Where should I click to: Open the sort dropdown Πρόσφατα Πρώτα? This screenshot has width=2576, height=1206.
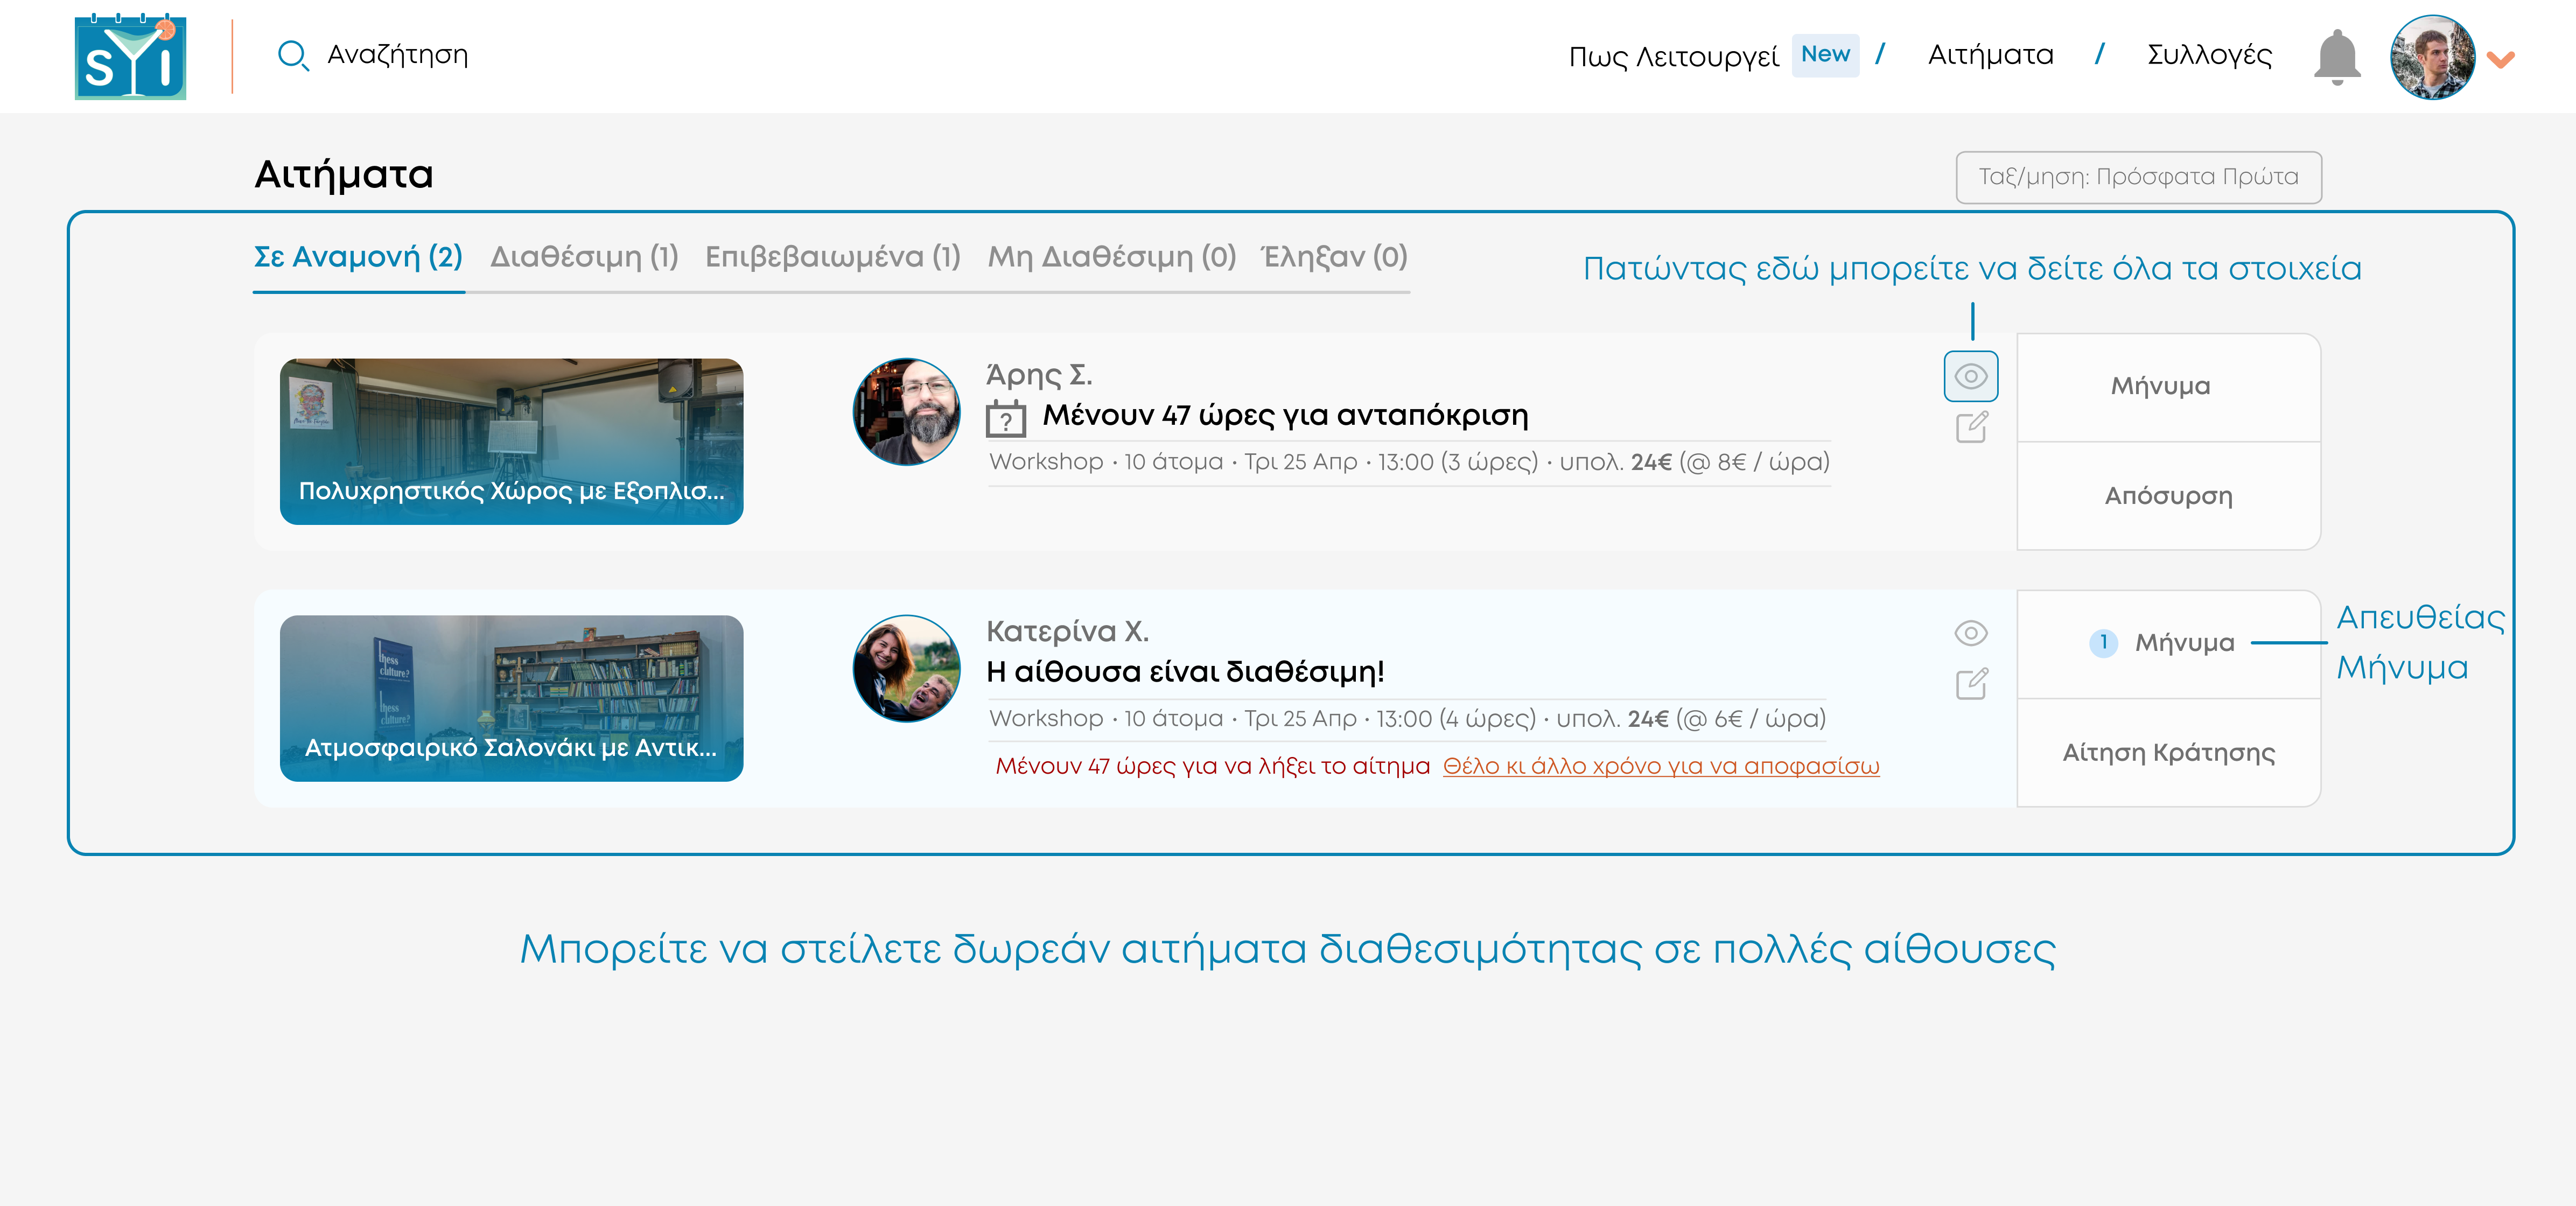pos(2138,177)
